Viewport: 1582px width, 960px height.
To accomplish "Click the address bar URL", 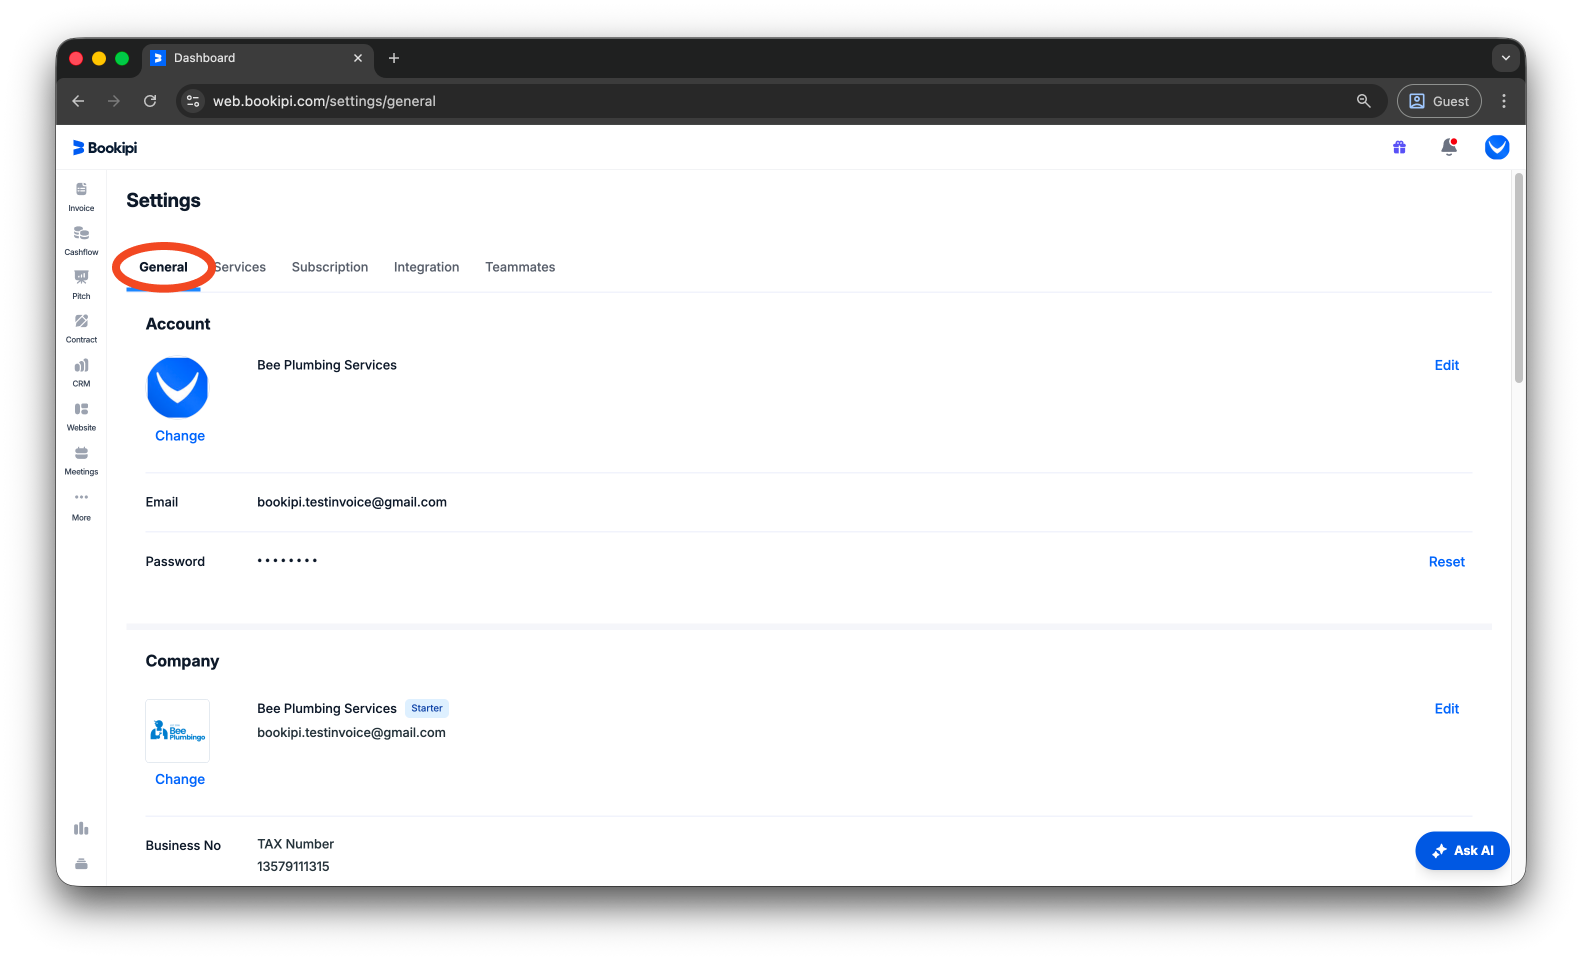I will point(324,101).
